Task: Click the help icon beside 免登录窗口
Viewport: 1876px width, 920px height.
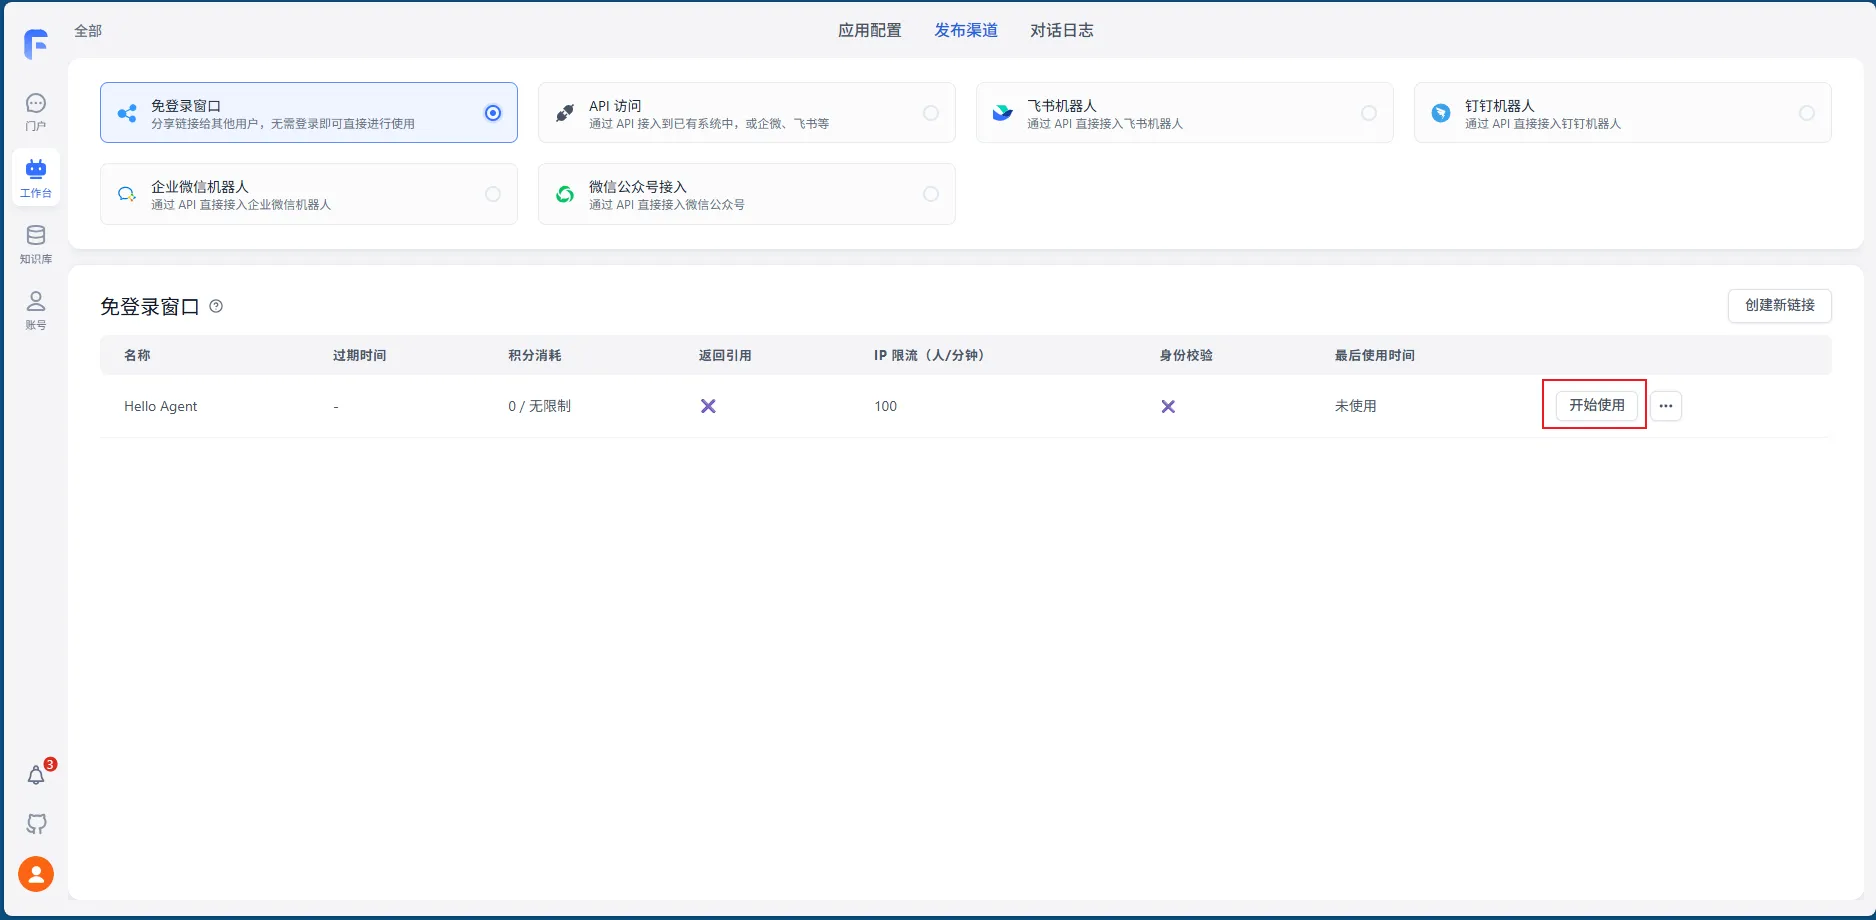Action: point(216,307)
